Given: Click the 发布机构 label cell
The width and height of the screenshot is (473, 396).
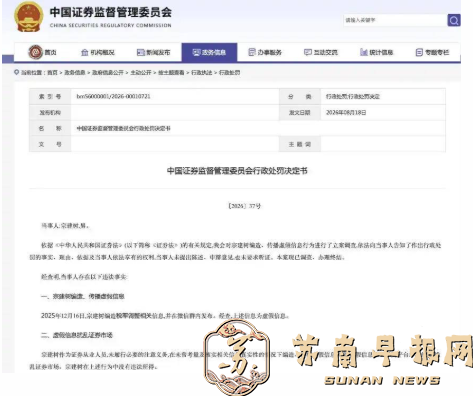Looking at the screenshot, I should pos(50,112).
